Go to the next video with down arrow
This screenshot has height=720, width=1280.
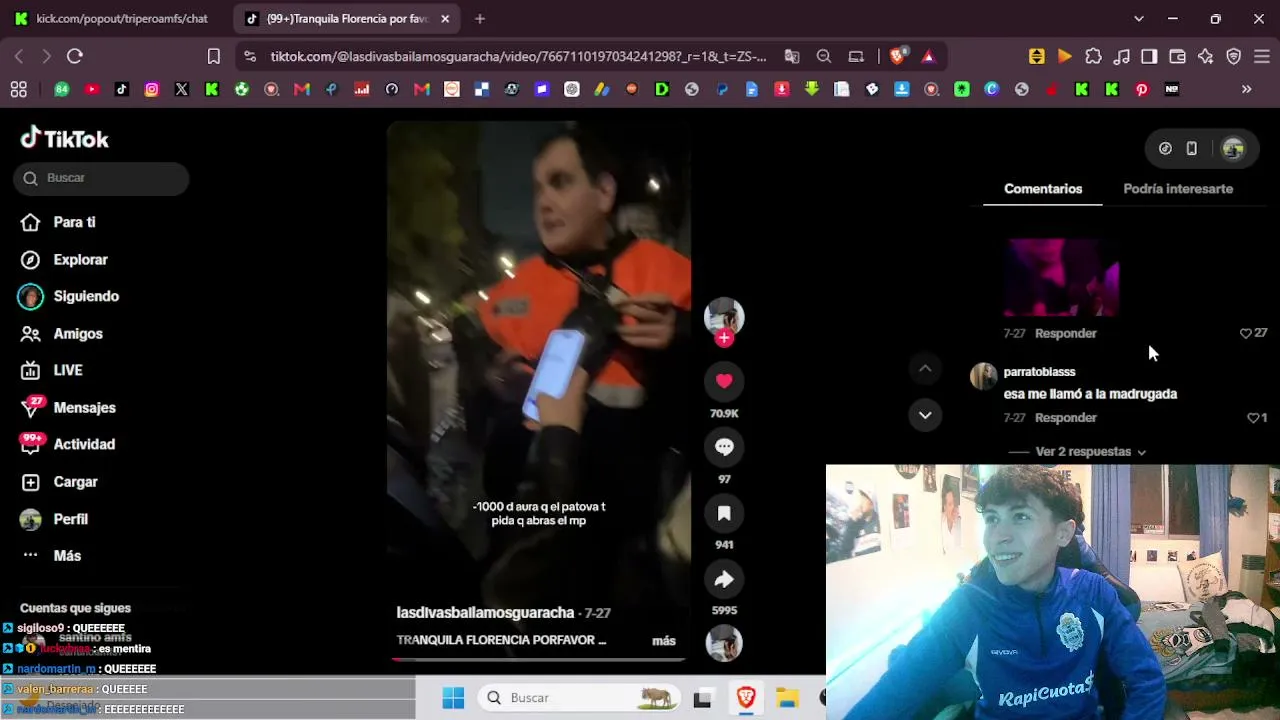[x=925, y=415]
